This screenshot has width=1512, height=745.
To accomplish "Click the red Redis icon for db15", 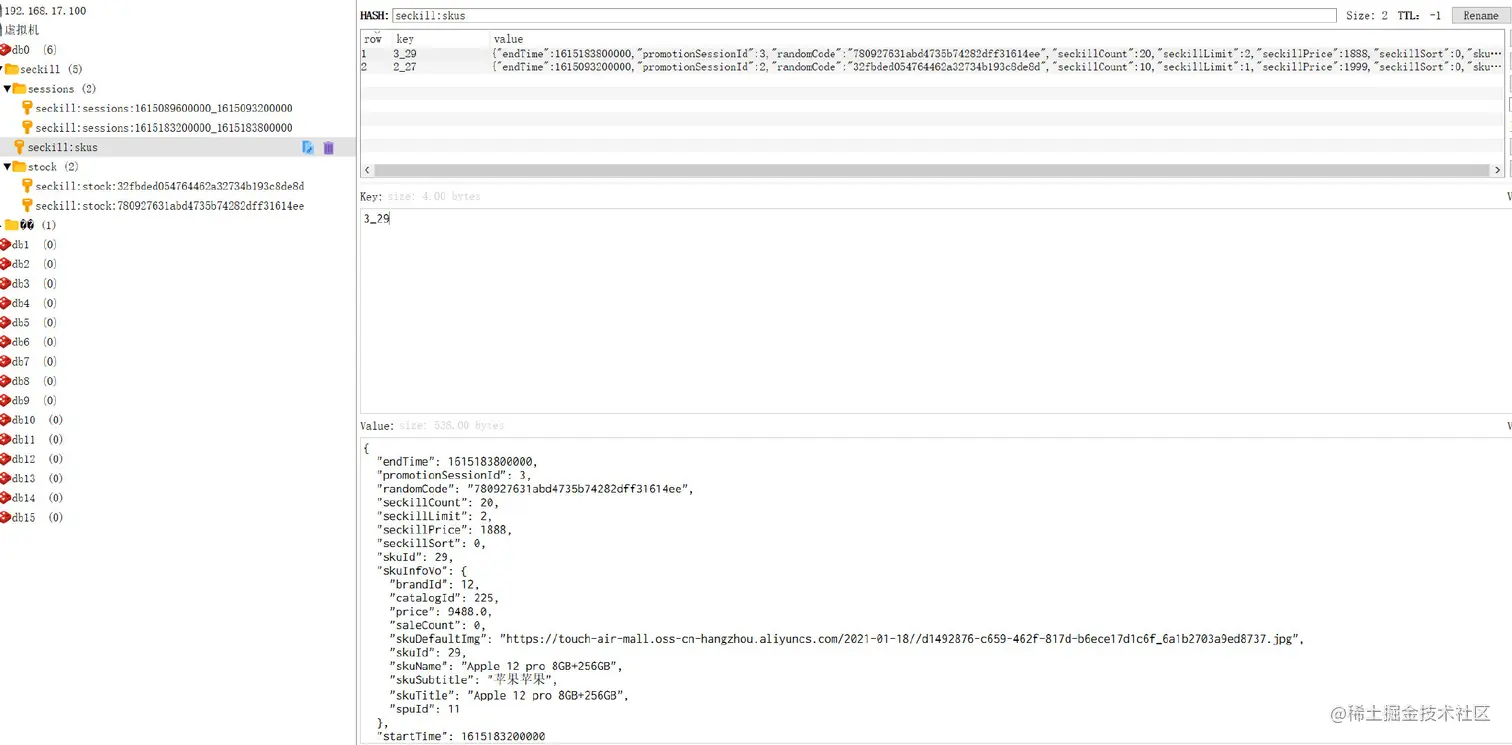I will coord(5,517).
